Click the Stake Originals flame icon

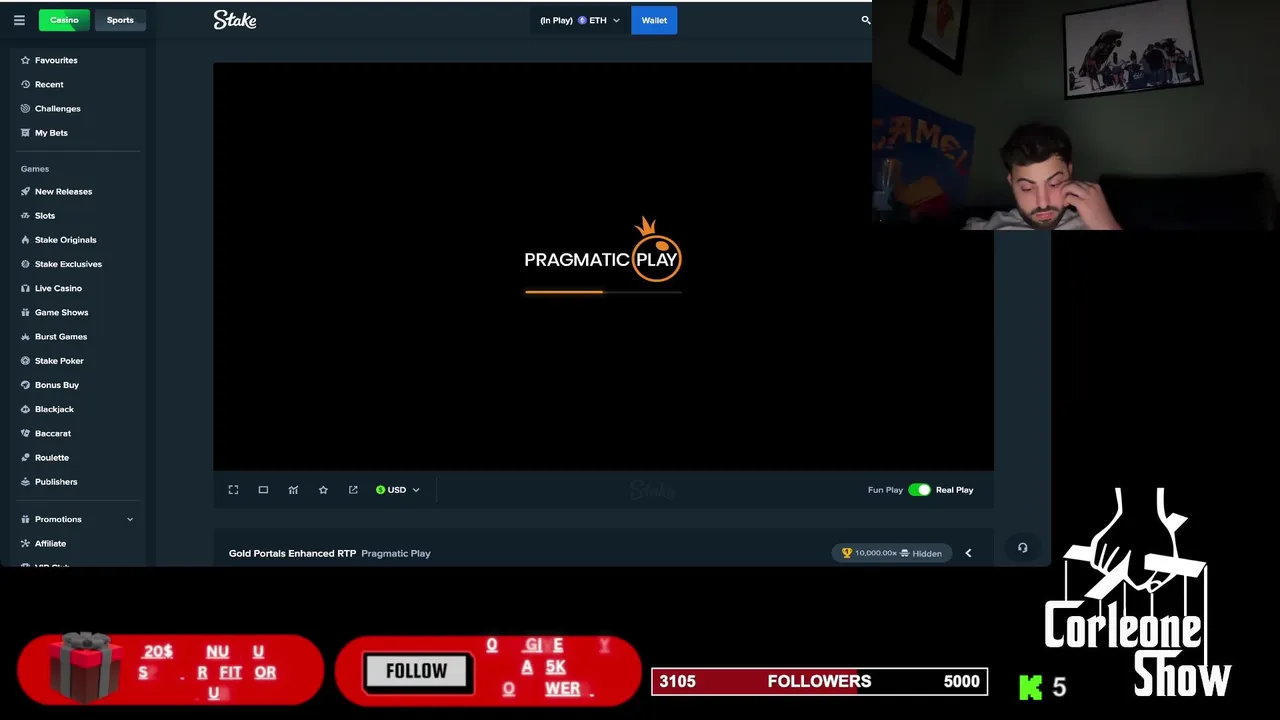tap(26, 240)
